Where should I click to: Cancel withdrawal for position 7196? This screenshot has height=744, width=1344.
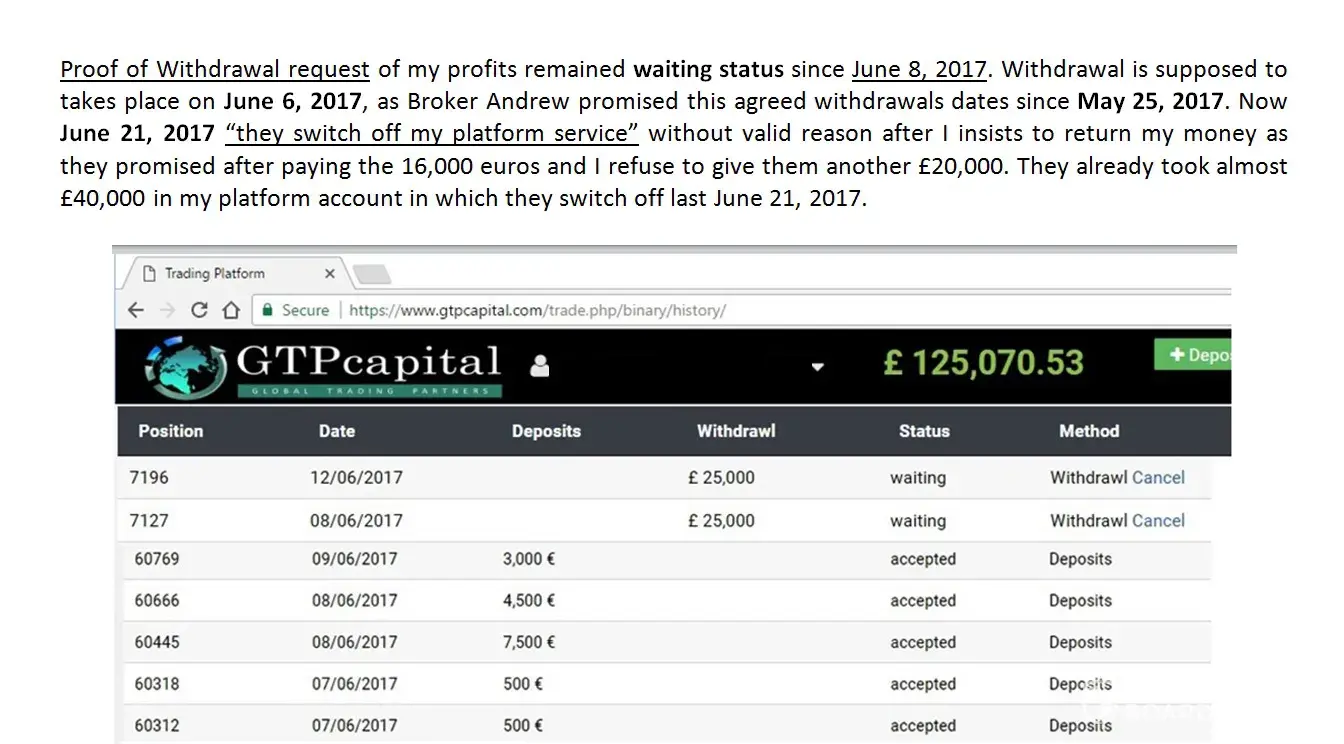pyautogui.click(x=1158, y=477)
